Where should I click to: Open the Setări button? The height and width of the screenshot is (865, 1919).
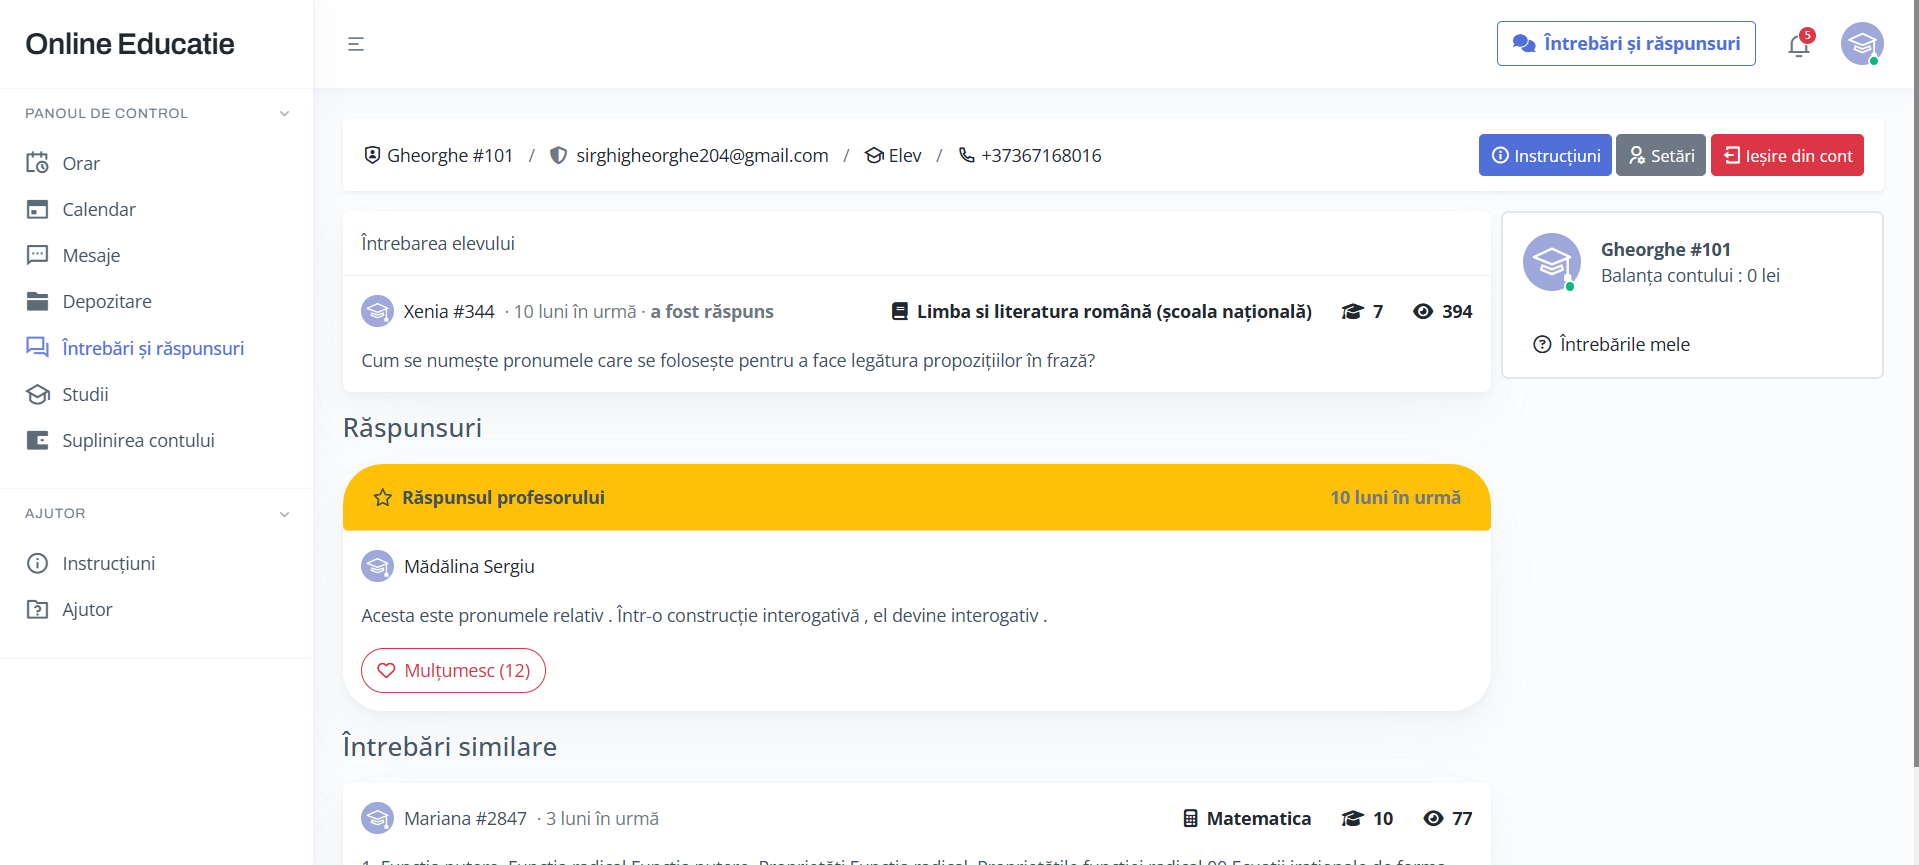tap(1660, 155)
